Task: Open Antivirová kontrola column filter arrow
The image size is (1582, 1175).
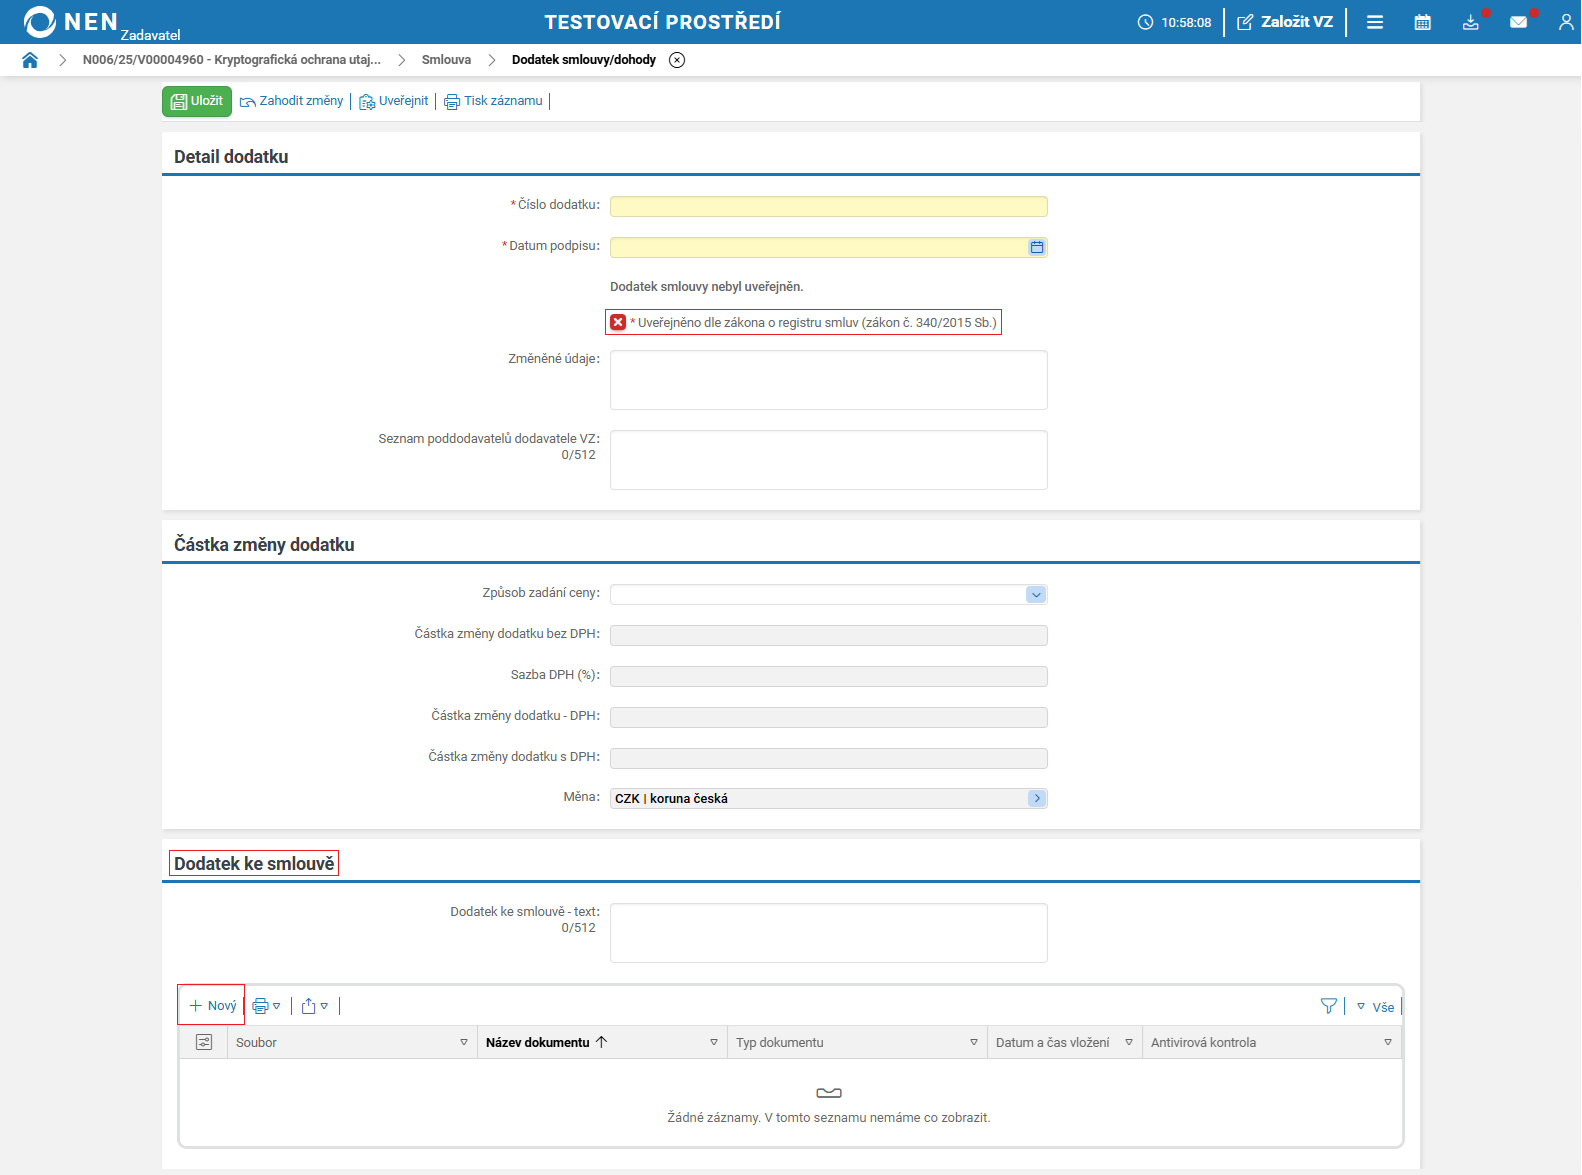Action: (1388, 1042)
